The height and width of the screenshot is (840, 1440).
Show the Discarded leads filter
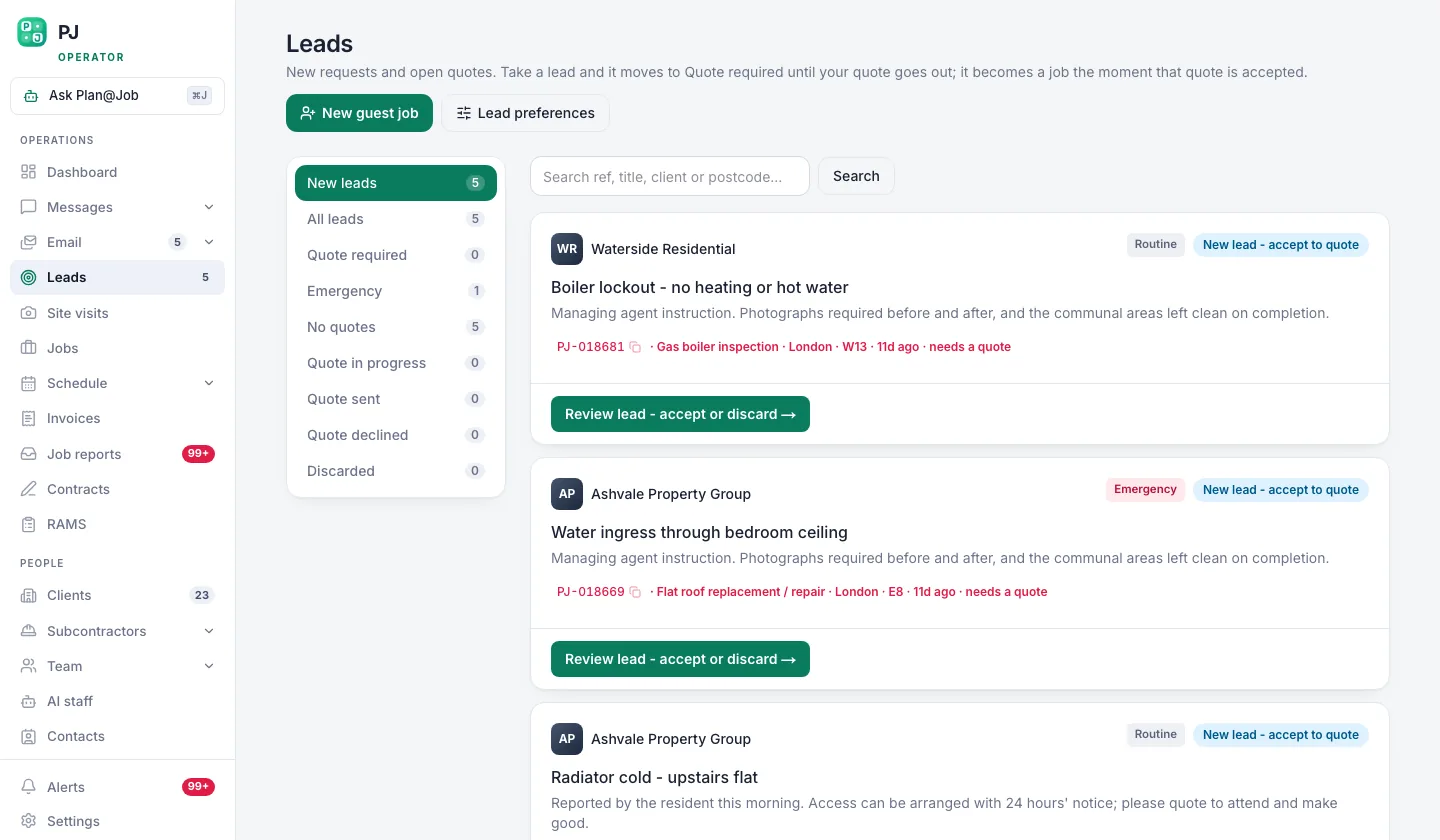(x=396, y=471)
